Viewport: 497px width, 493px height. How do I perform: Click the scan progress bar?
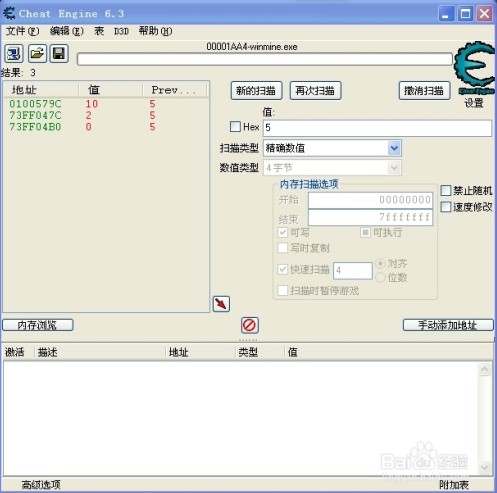[x=265, y=60]
